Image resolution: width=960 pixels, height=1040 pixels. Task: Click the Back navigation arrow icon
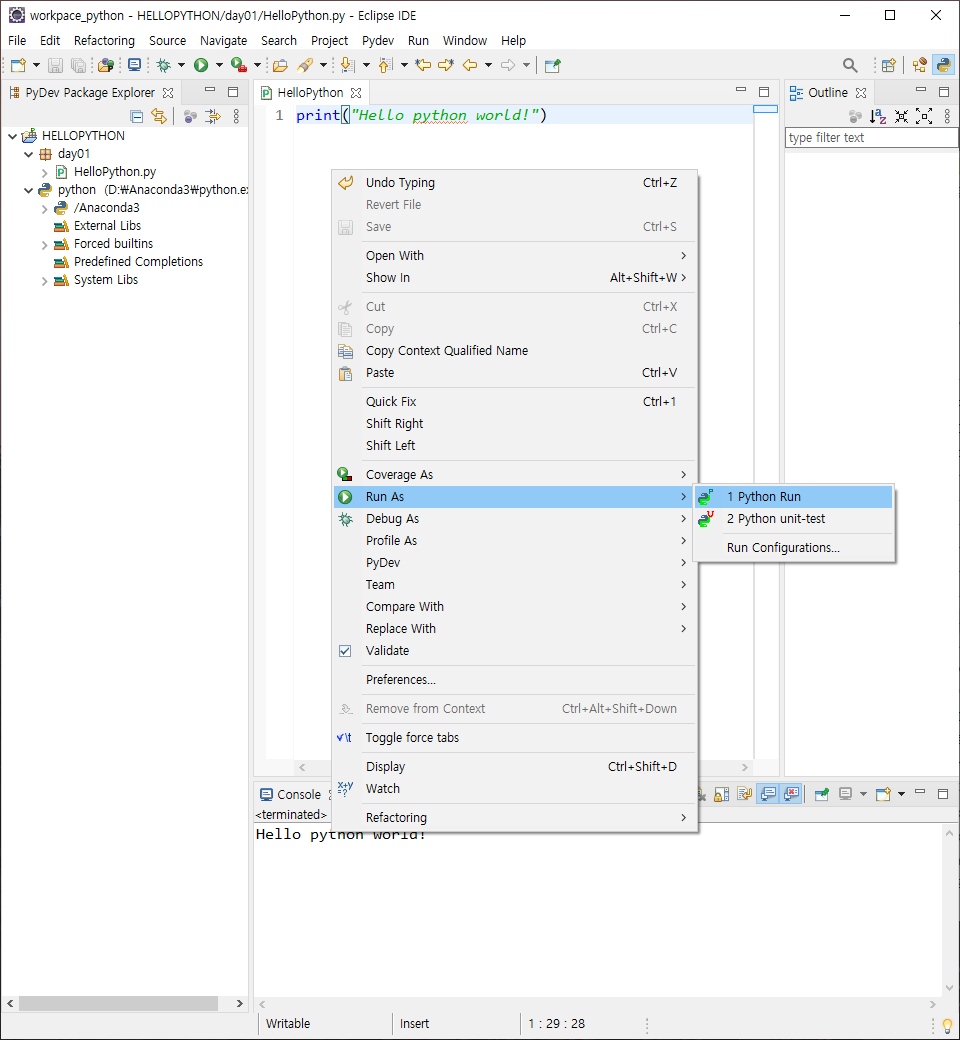pyautogui.click(x=470, y=65)
